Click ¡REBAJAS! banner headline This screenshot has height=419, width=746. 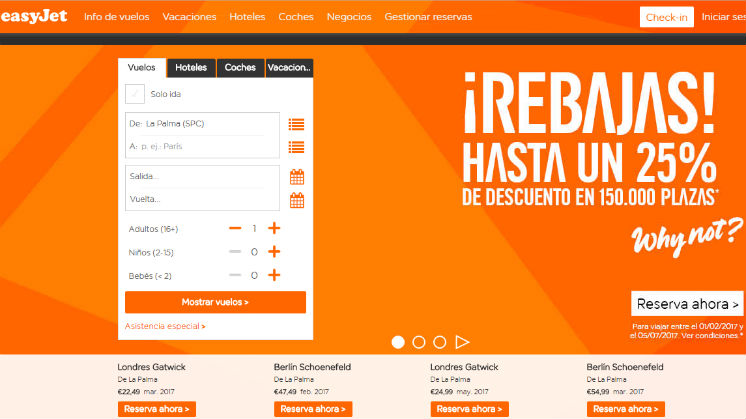point(589,103)
